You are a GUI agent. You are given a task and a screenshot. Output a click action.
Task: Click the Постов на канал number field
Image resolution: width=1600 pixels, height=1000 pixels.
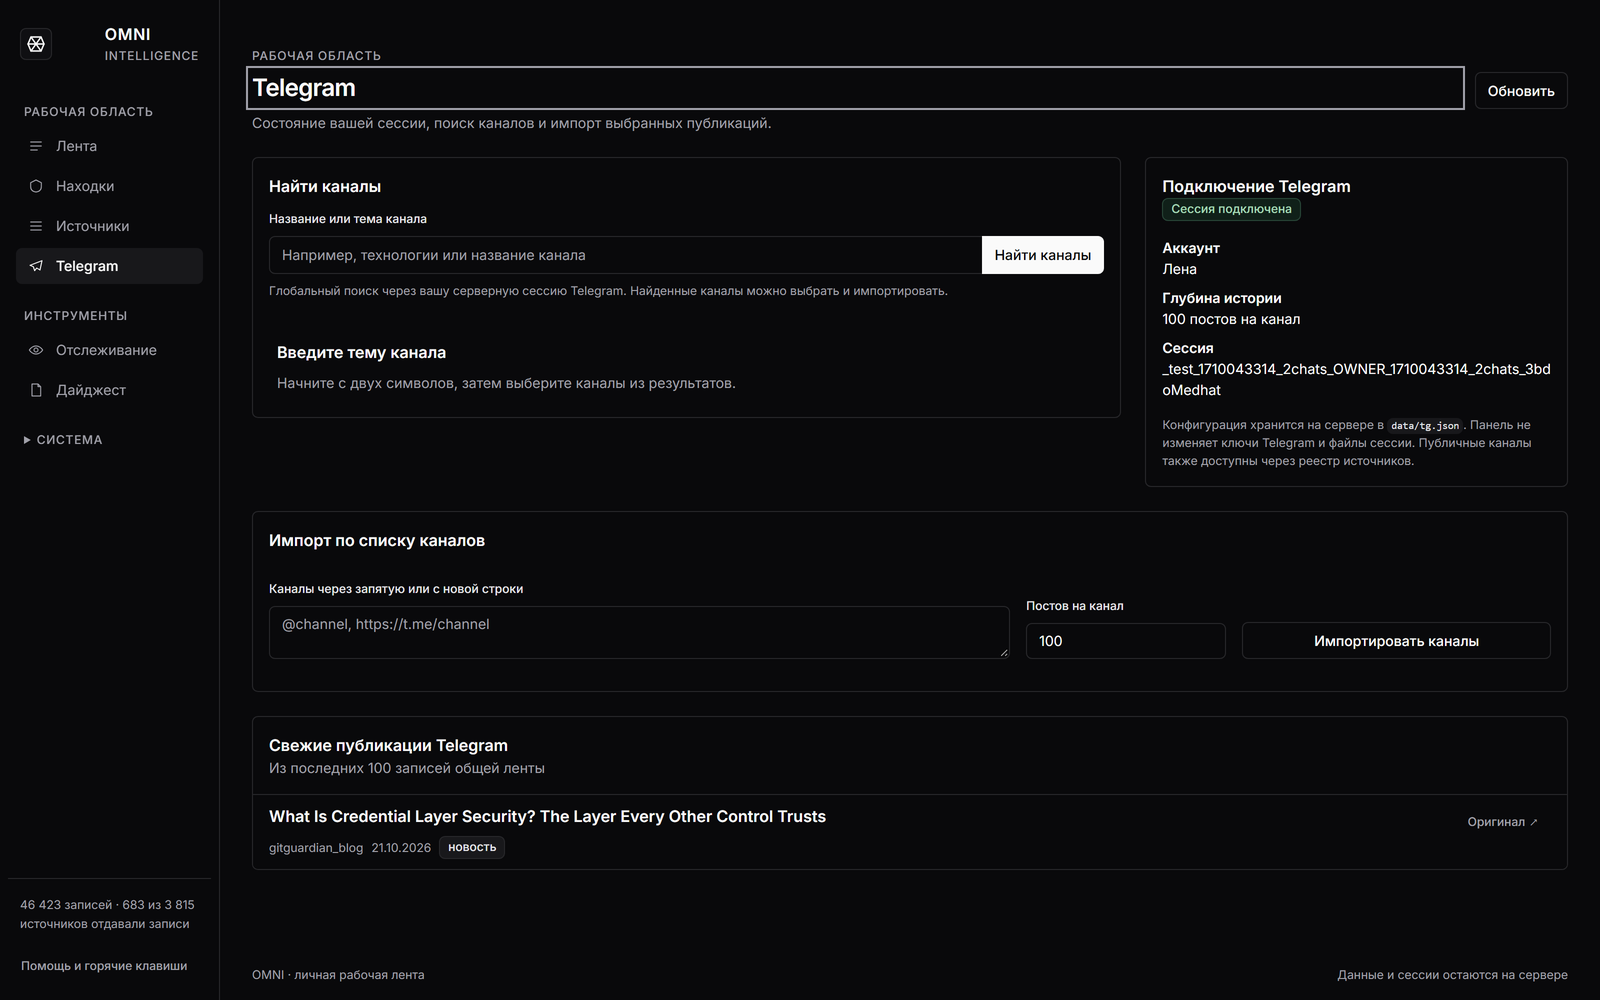point(1125,641)
